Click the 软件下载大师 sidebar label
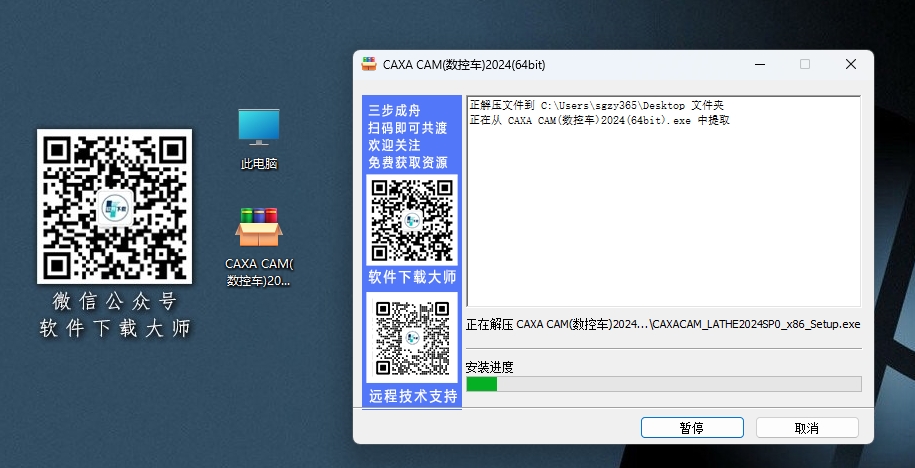The height and width of the screenshot is (468, 915). pos(413,277)
